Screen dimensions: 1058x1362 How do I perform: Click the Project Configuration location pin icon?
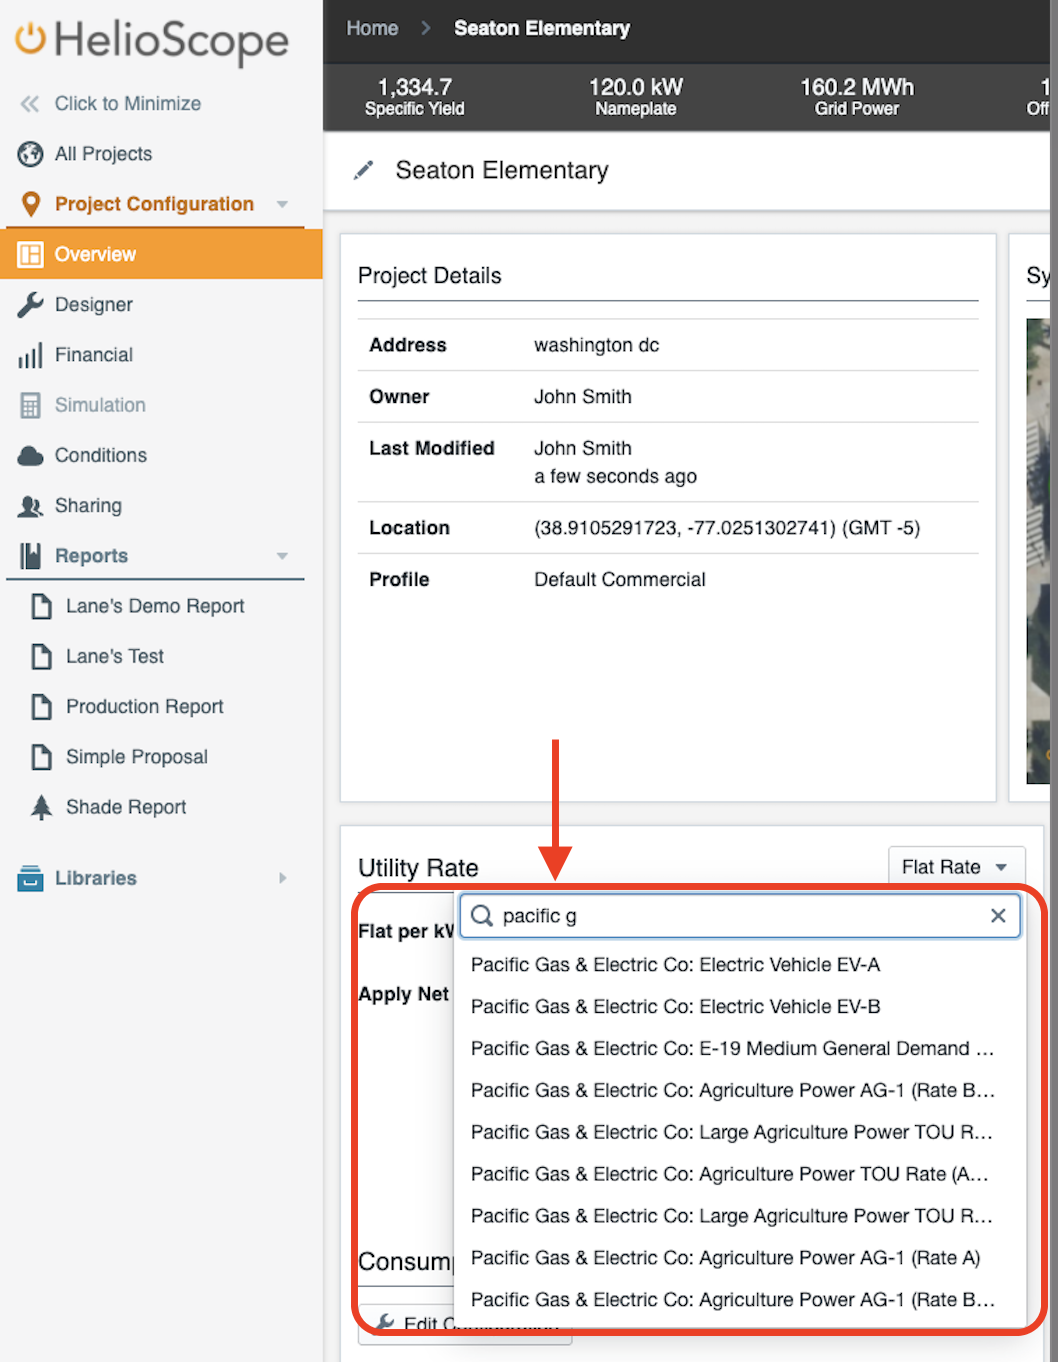pyautogui.click(x=31, y=204)
